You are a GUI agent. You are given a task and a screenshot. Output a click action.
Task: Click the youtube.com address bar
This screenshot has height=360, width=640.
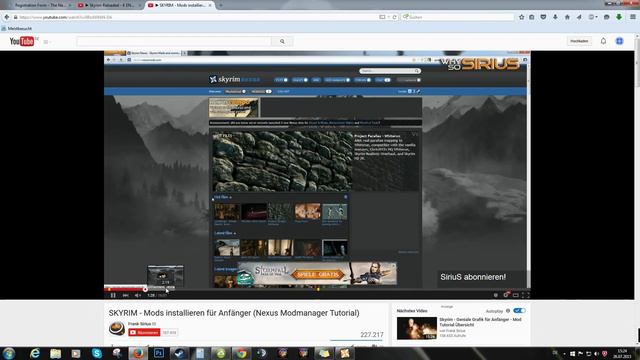(196, 17)
